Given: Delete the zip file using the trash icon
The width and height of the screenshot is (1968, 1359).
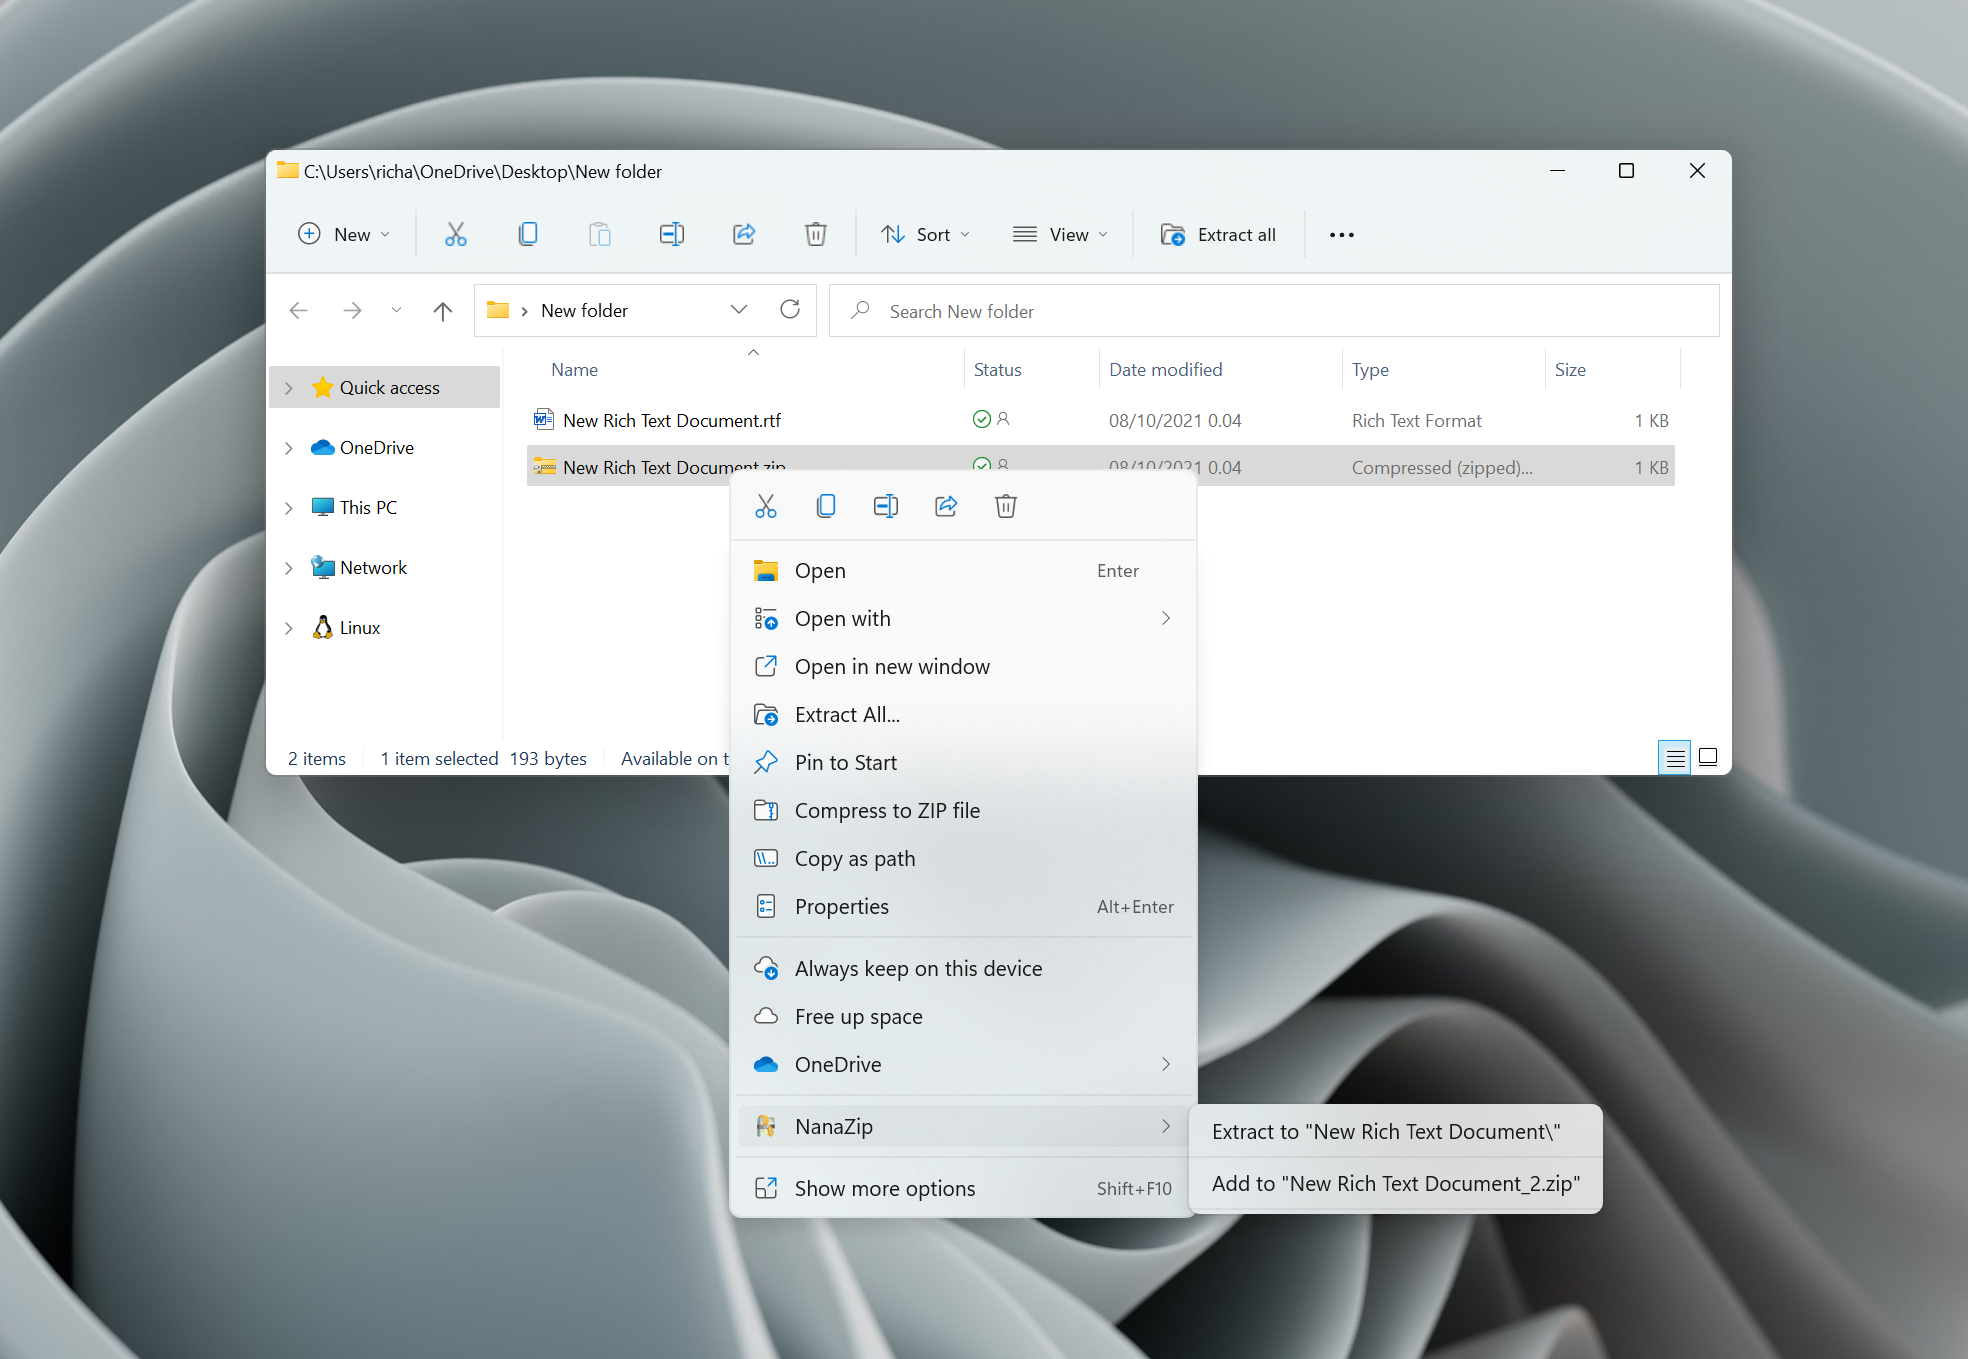Looking at the screenshot, I should click(x=816, y=234).
